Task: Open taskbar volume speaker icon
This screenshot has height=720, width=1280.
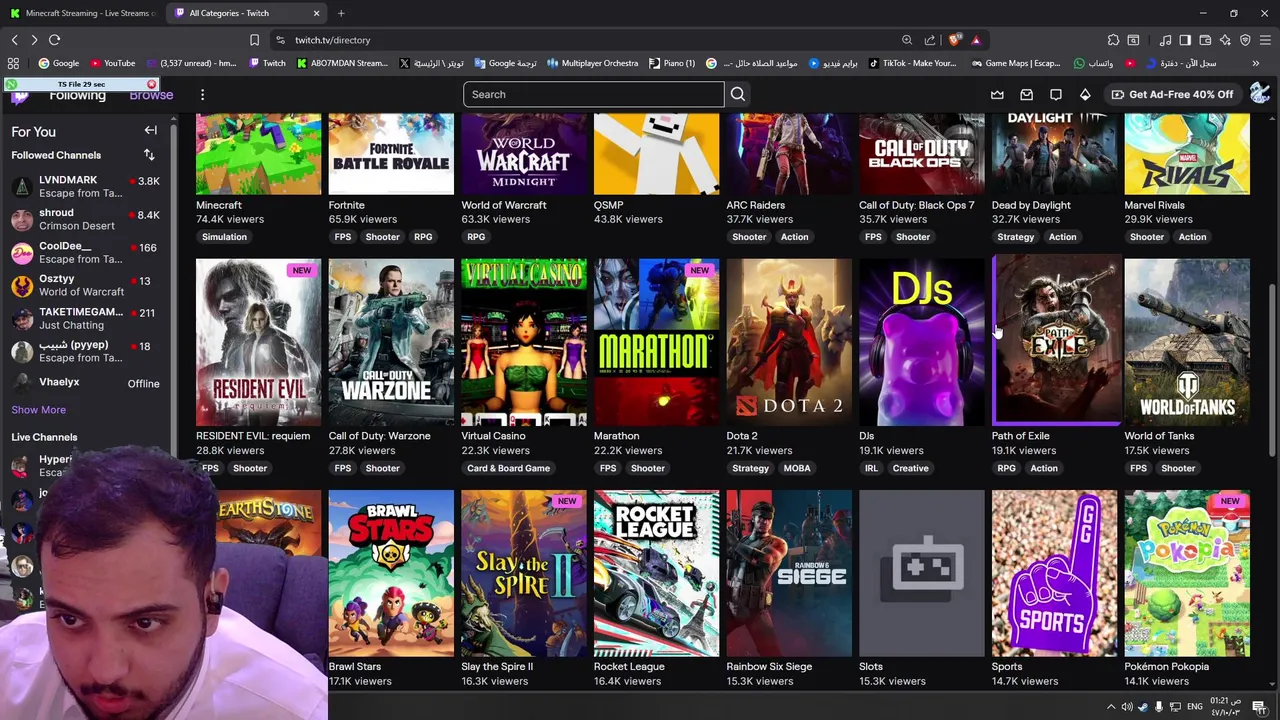Action: [x=1127, y=707]
